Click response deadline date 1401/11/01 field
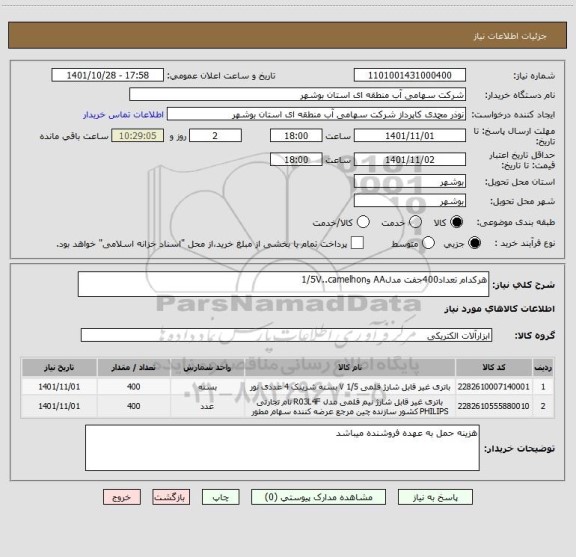This screenshot has height=557, width=576. pos(410,136)
